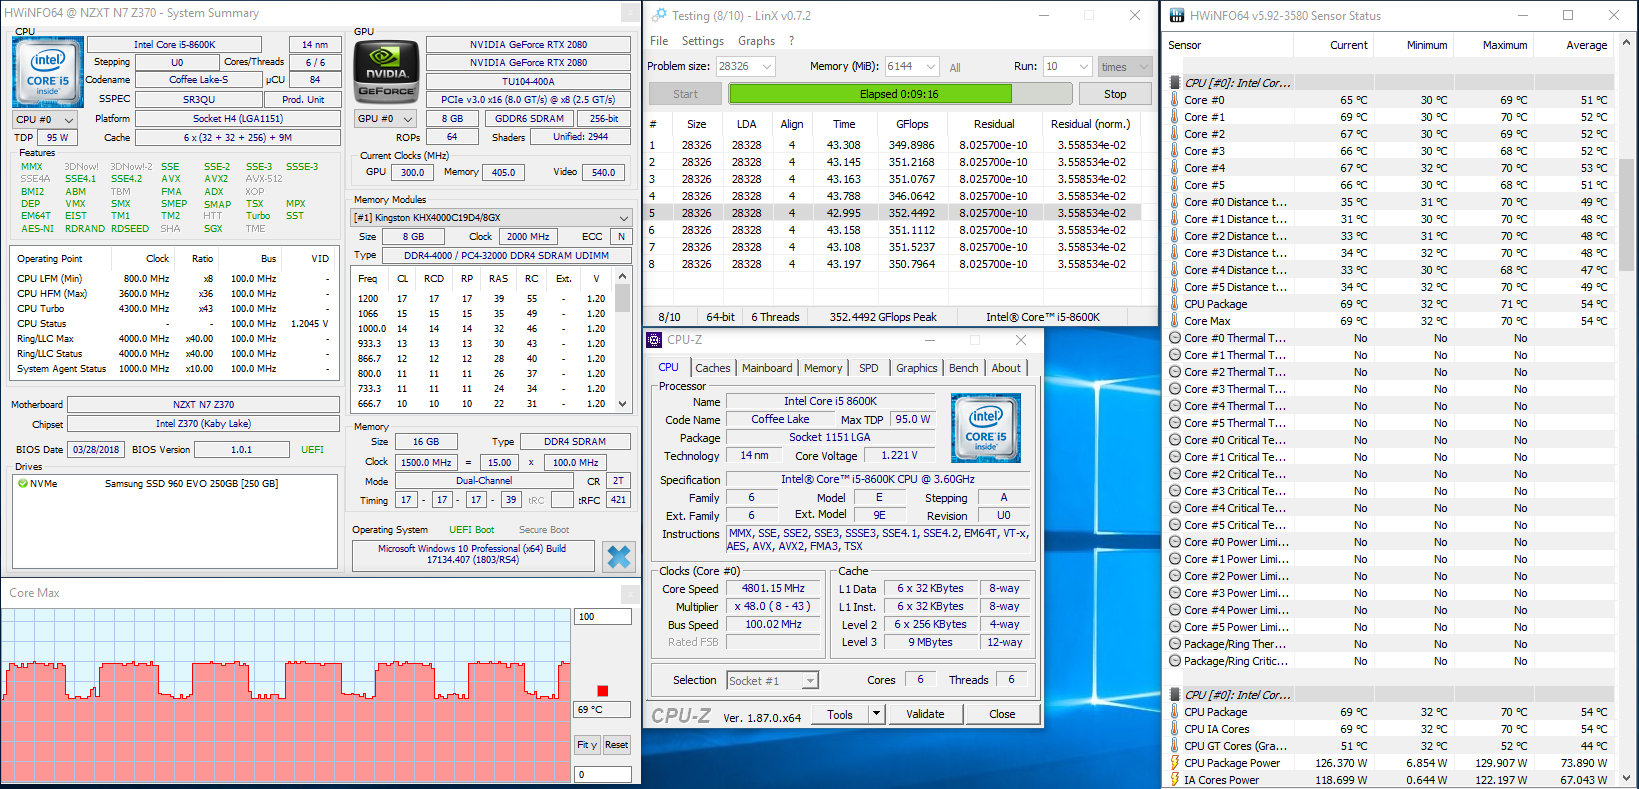1639x789 pixels.
Task: Click the CPU-Z About tab
Action: pos(1006,368)
